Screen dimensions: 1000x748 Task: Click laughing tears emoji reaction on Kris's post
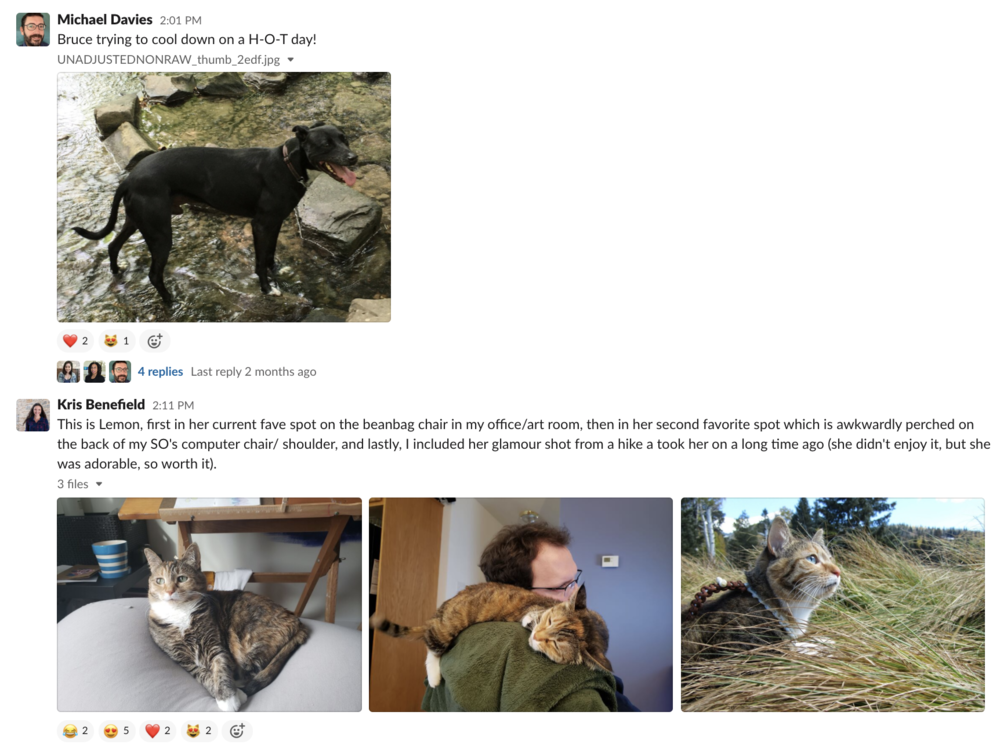click(75, 731)
